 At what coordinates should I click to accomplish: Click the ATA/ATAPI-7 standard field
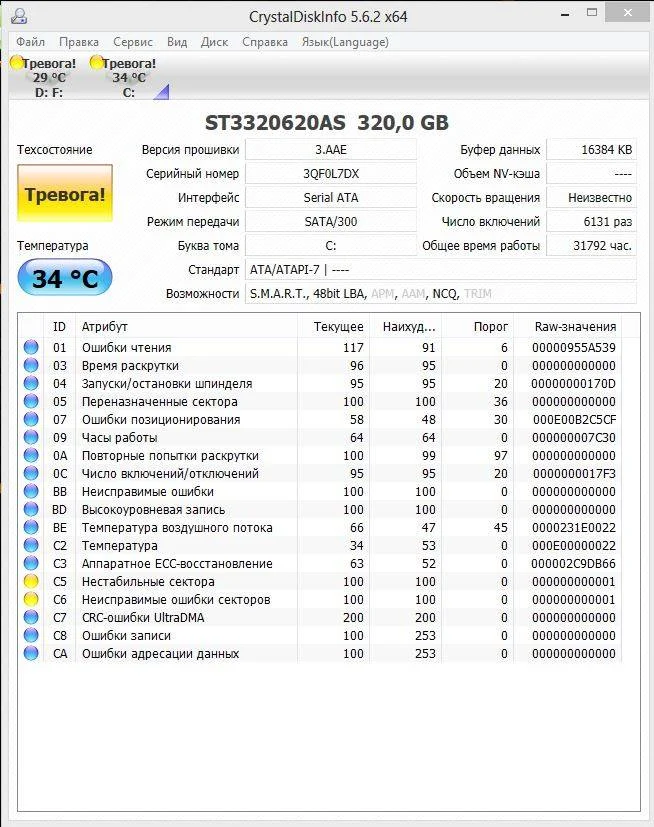tap(441, 270)
